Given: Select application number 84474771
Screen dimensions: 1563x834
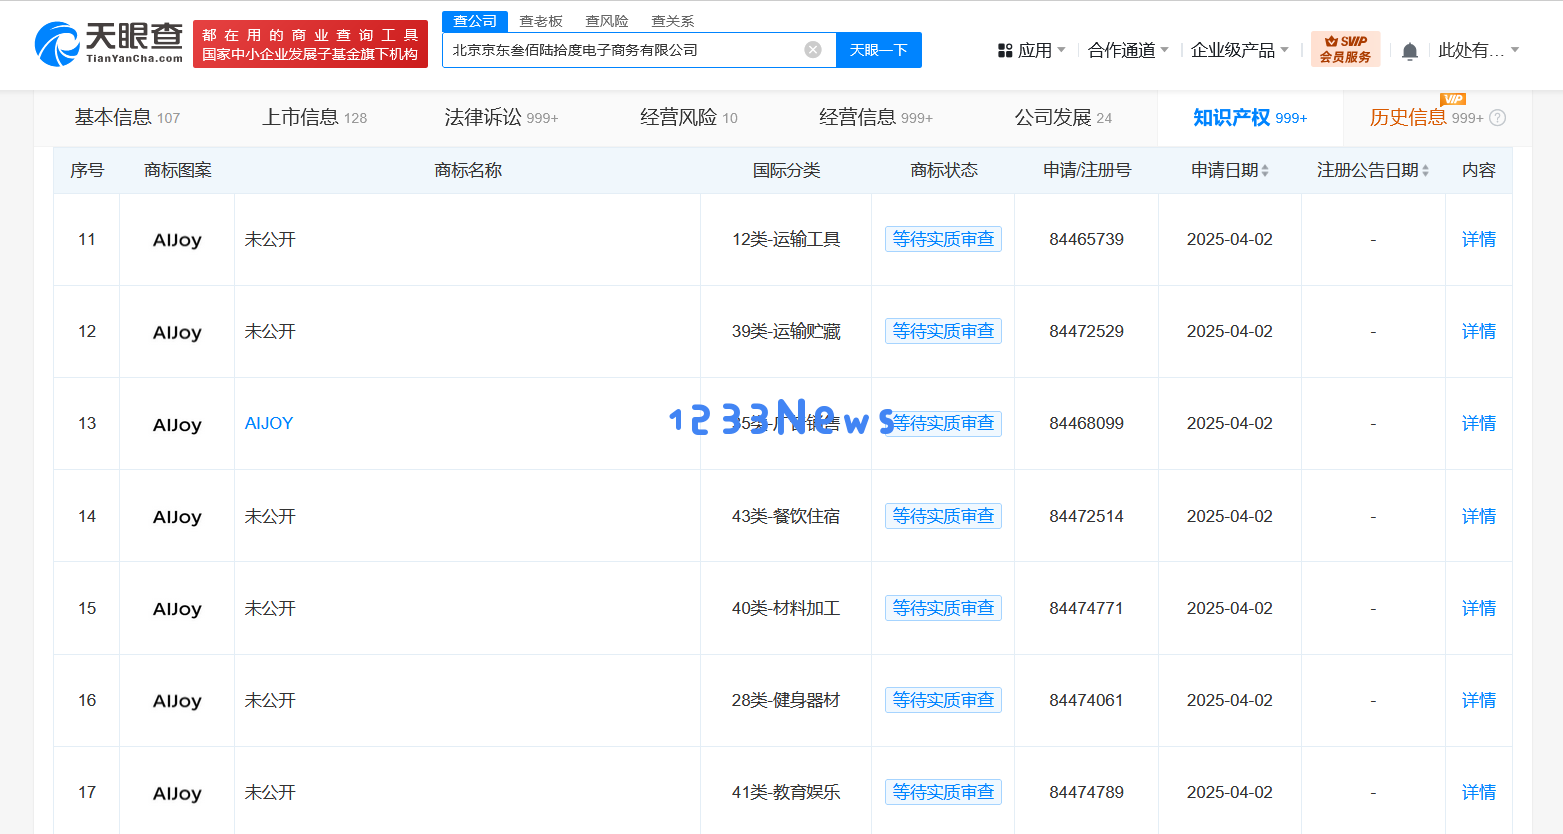Looking at the screenshot, I should pyautogui.click(x=1086, y=609).
